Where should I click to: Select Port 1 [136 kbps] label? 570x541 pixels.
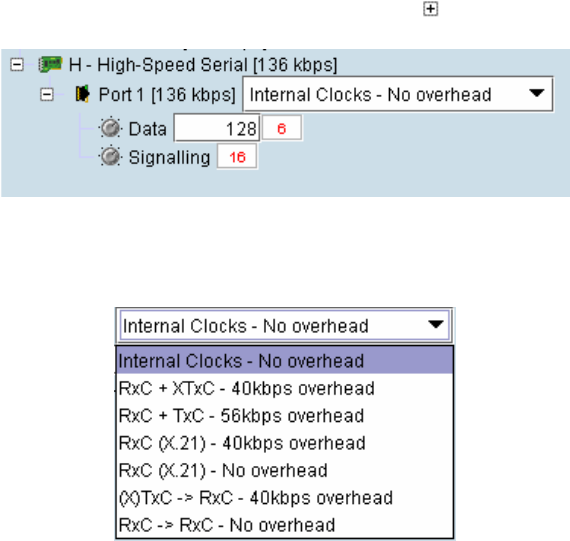(x=167, y=95)
